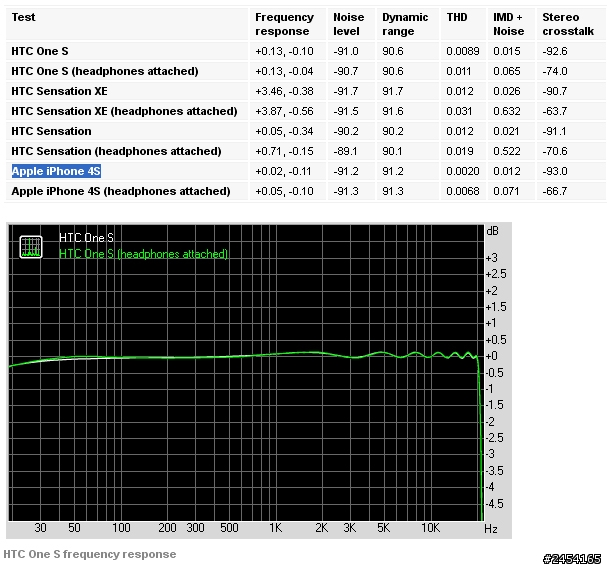The image size is (607, 567).
Task: Click IMD + Noise value 0.071
Action: (x=507, y=191)
